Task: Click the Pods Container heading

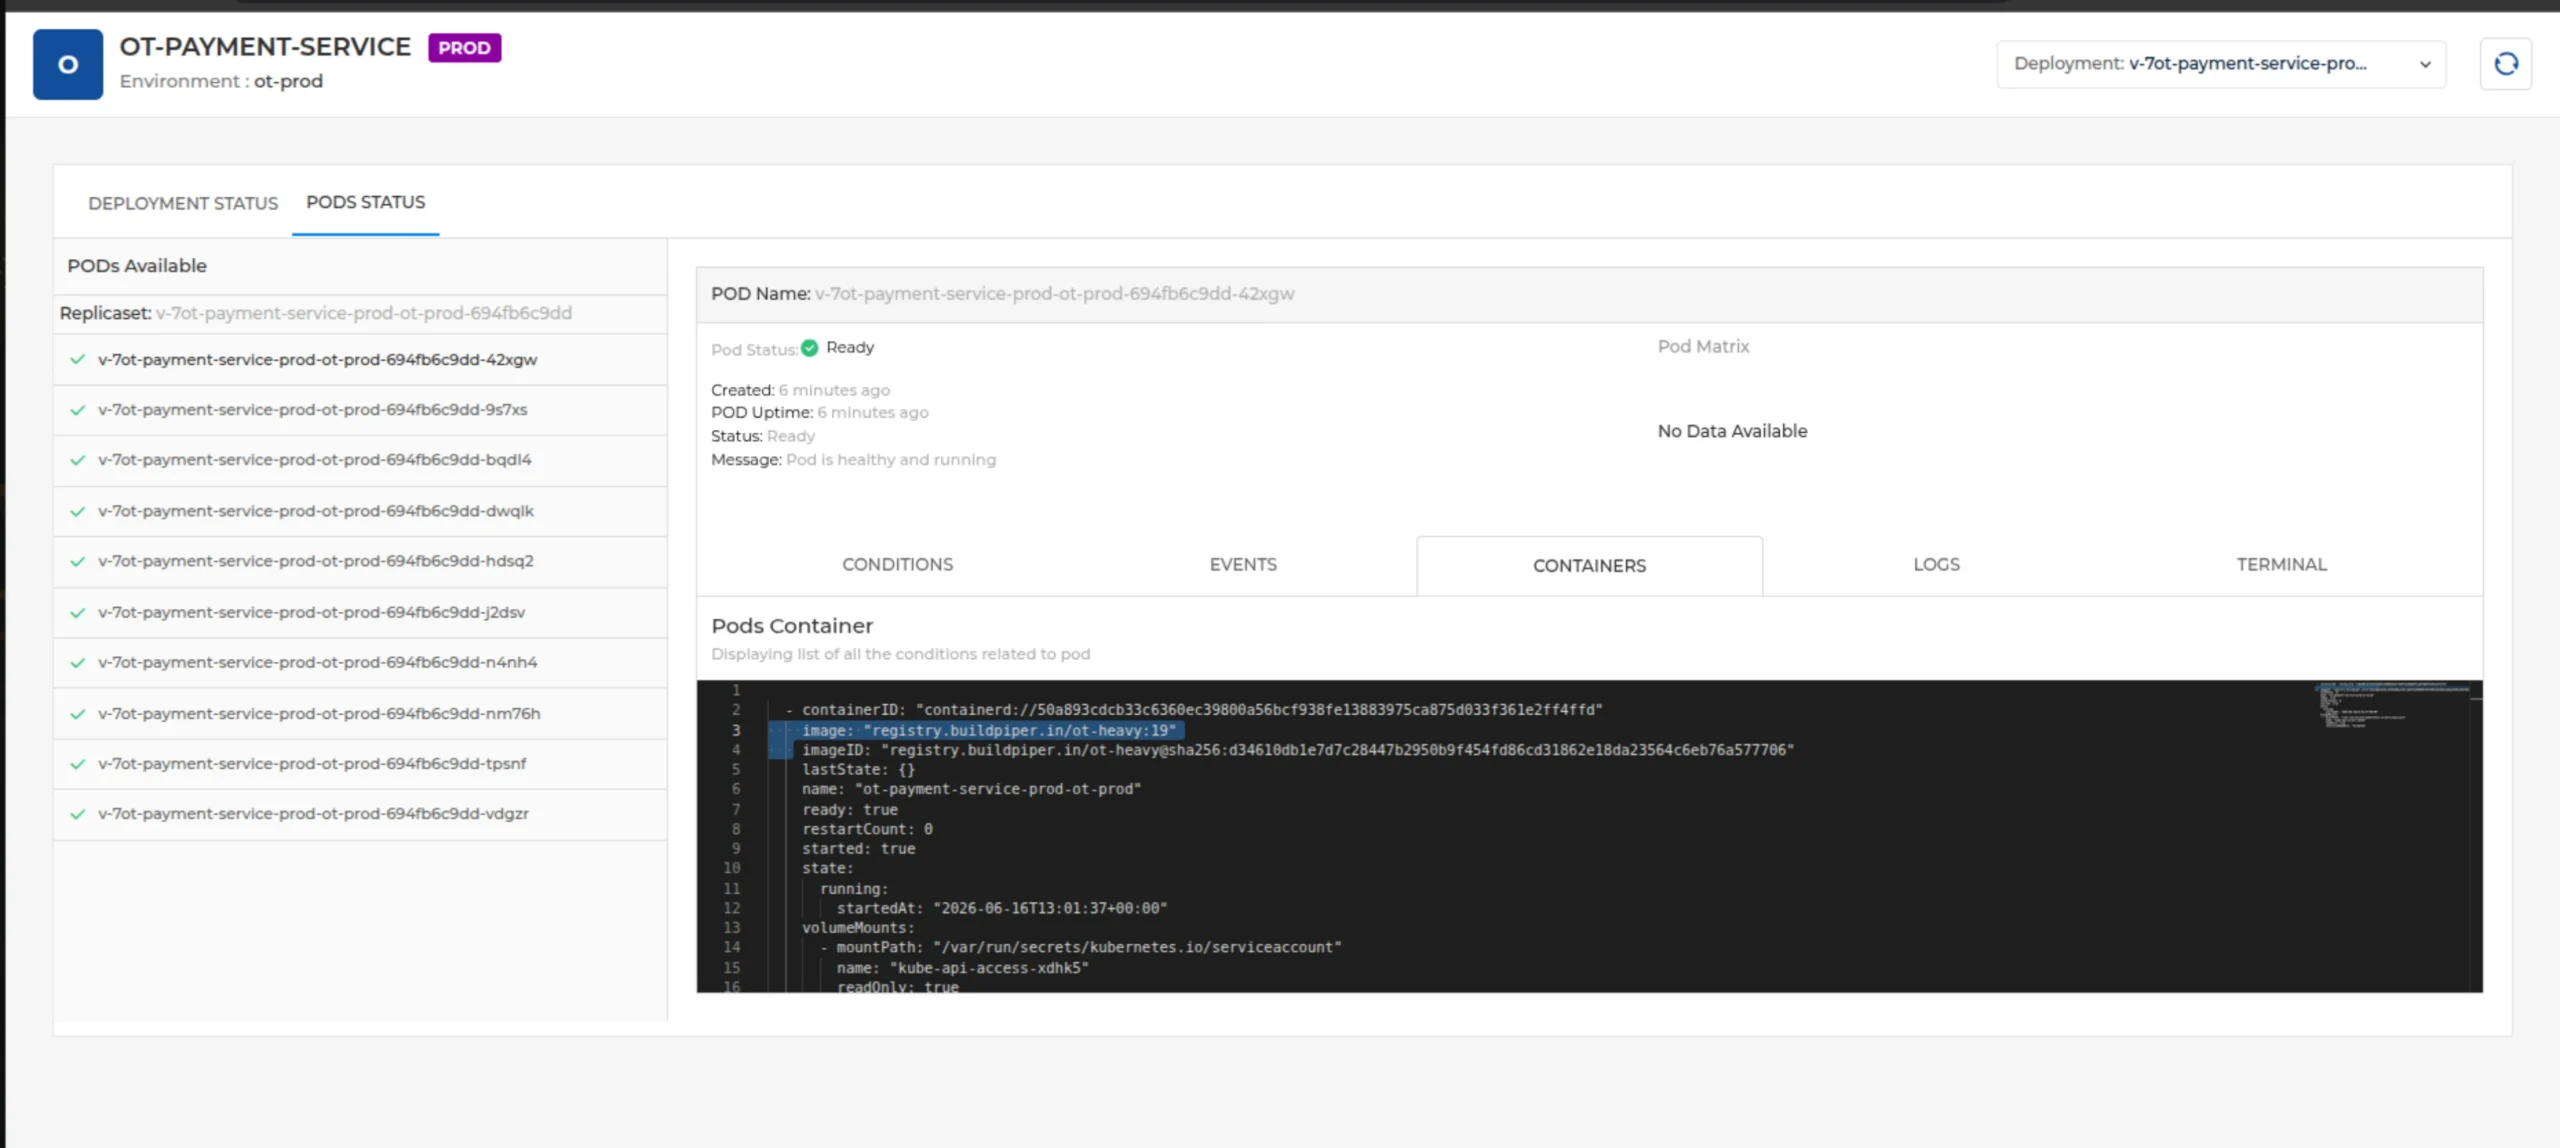Action: click(792, 626)
